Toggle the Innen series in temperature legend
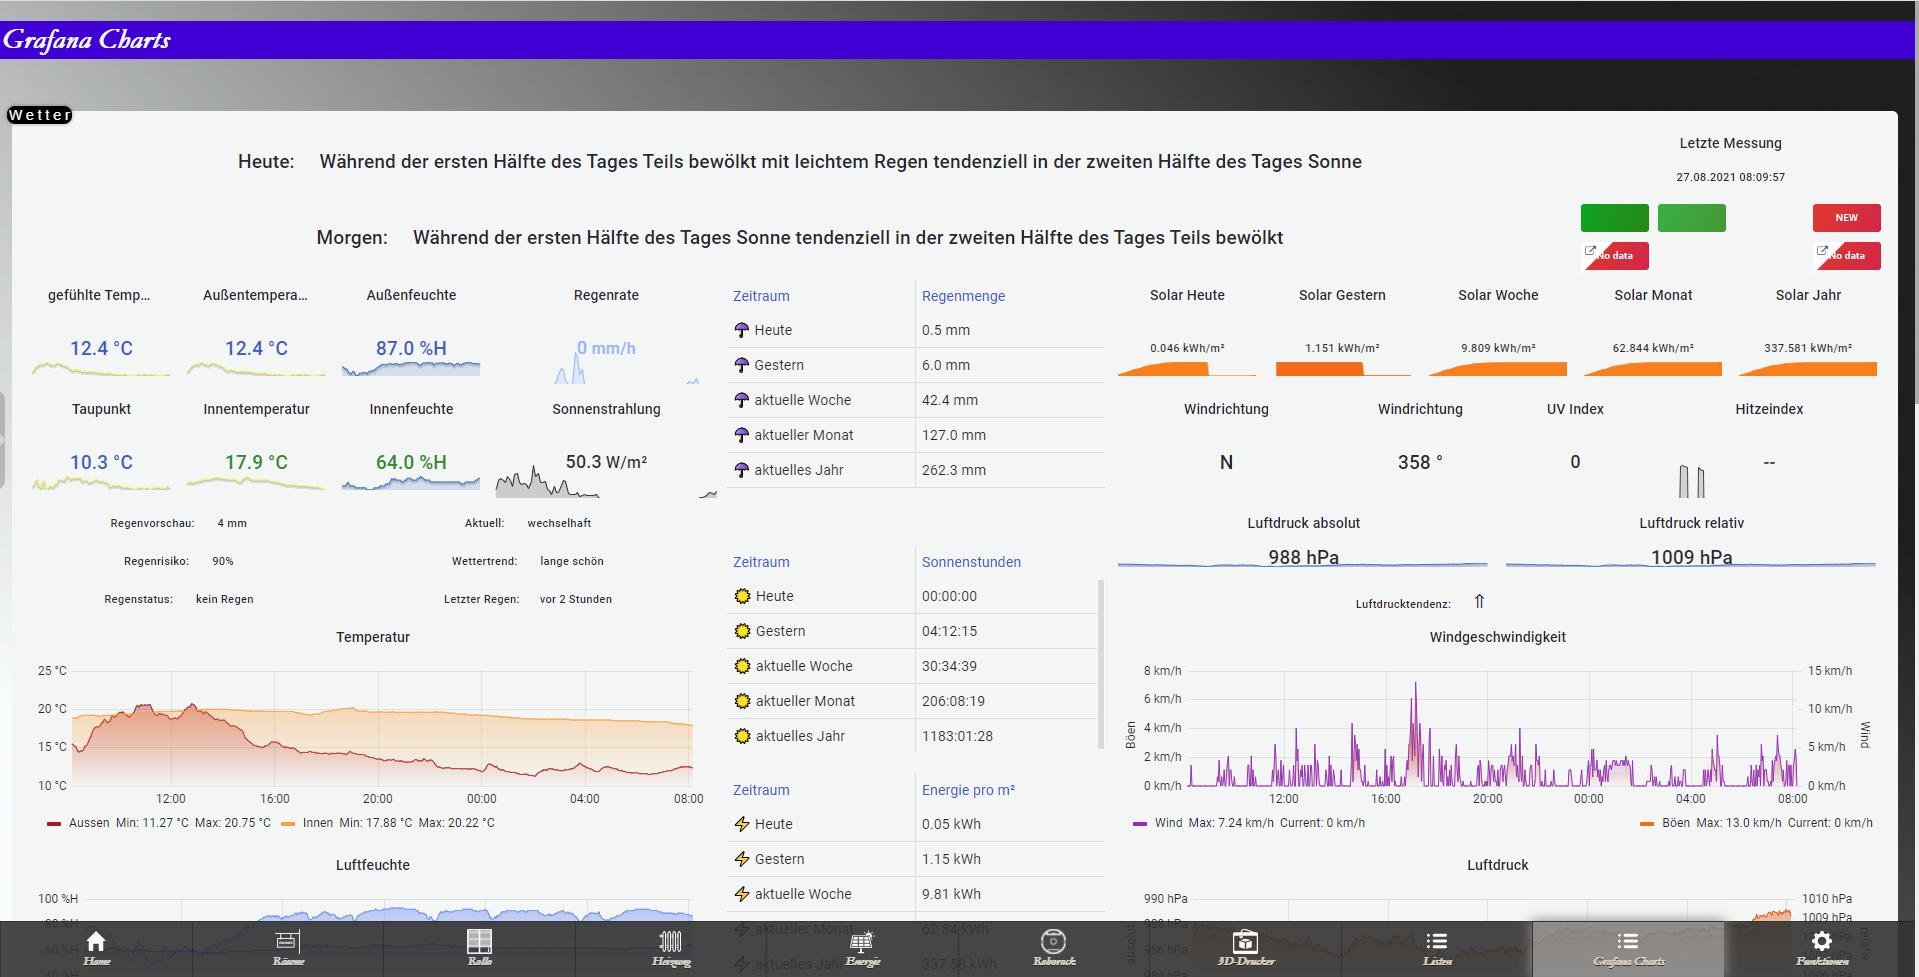Image resolution: width=1919 pixels, height=977 pixels. [317, 823]
